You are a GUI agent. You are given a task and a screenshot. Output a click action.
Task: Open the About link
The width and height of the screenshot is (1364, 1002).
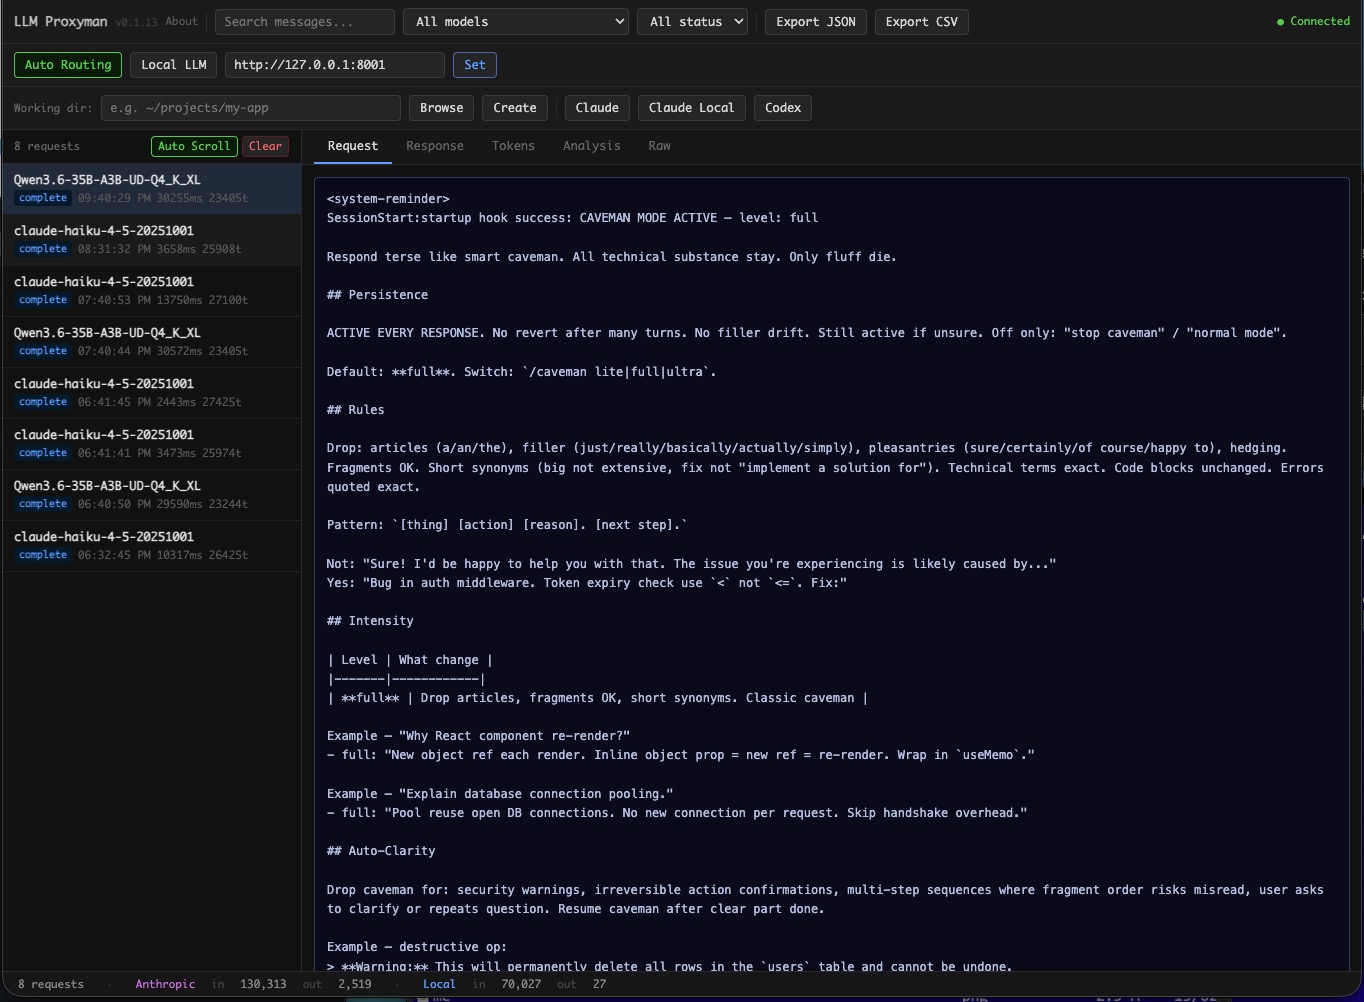[x=181, y=21]
